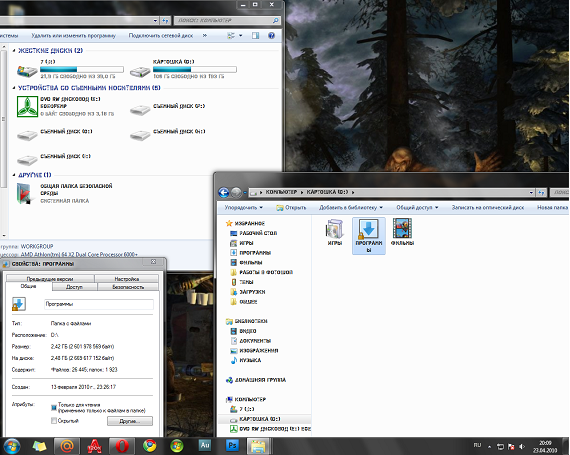The image size is (570, 455).
Task: Launch Google Chrome from the taskbar
Action: coord(149,446)
